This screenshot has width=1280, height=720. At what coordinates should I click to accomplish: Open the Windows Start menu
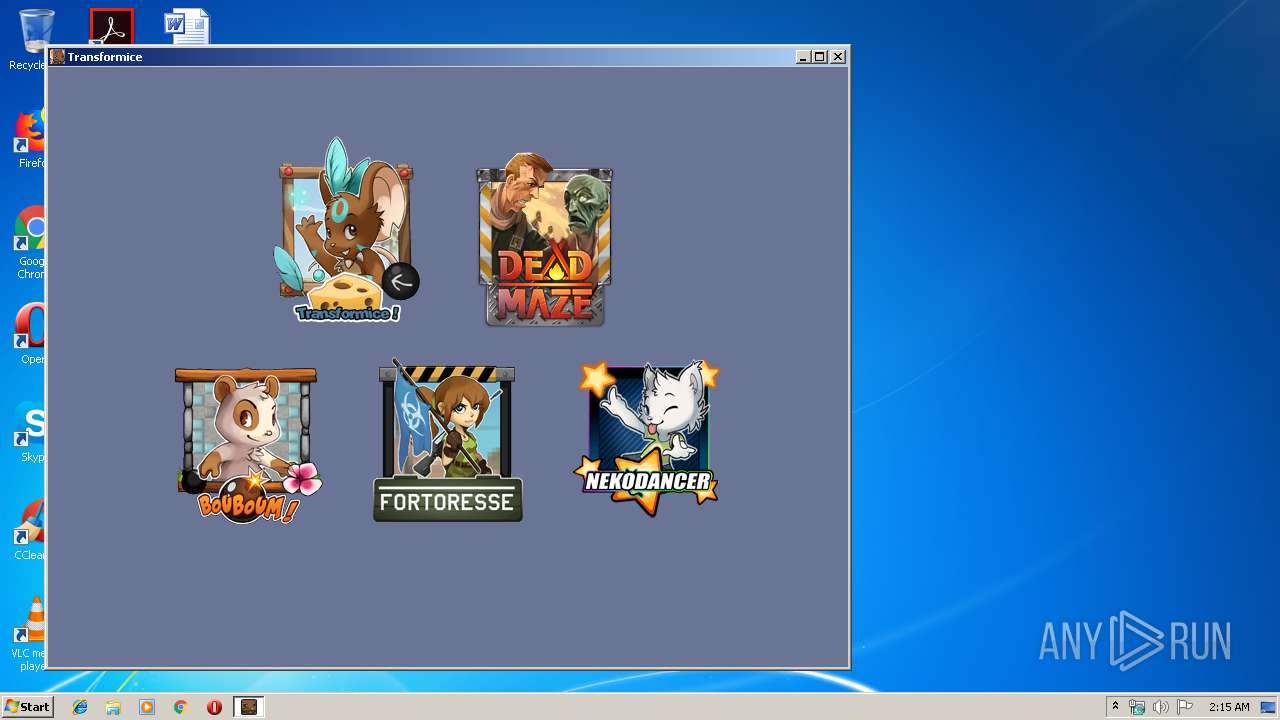tap(27, 707)
